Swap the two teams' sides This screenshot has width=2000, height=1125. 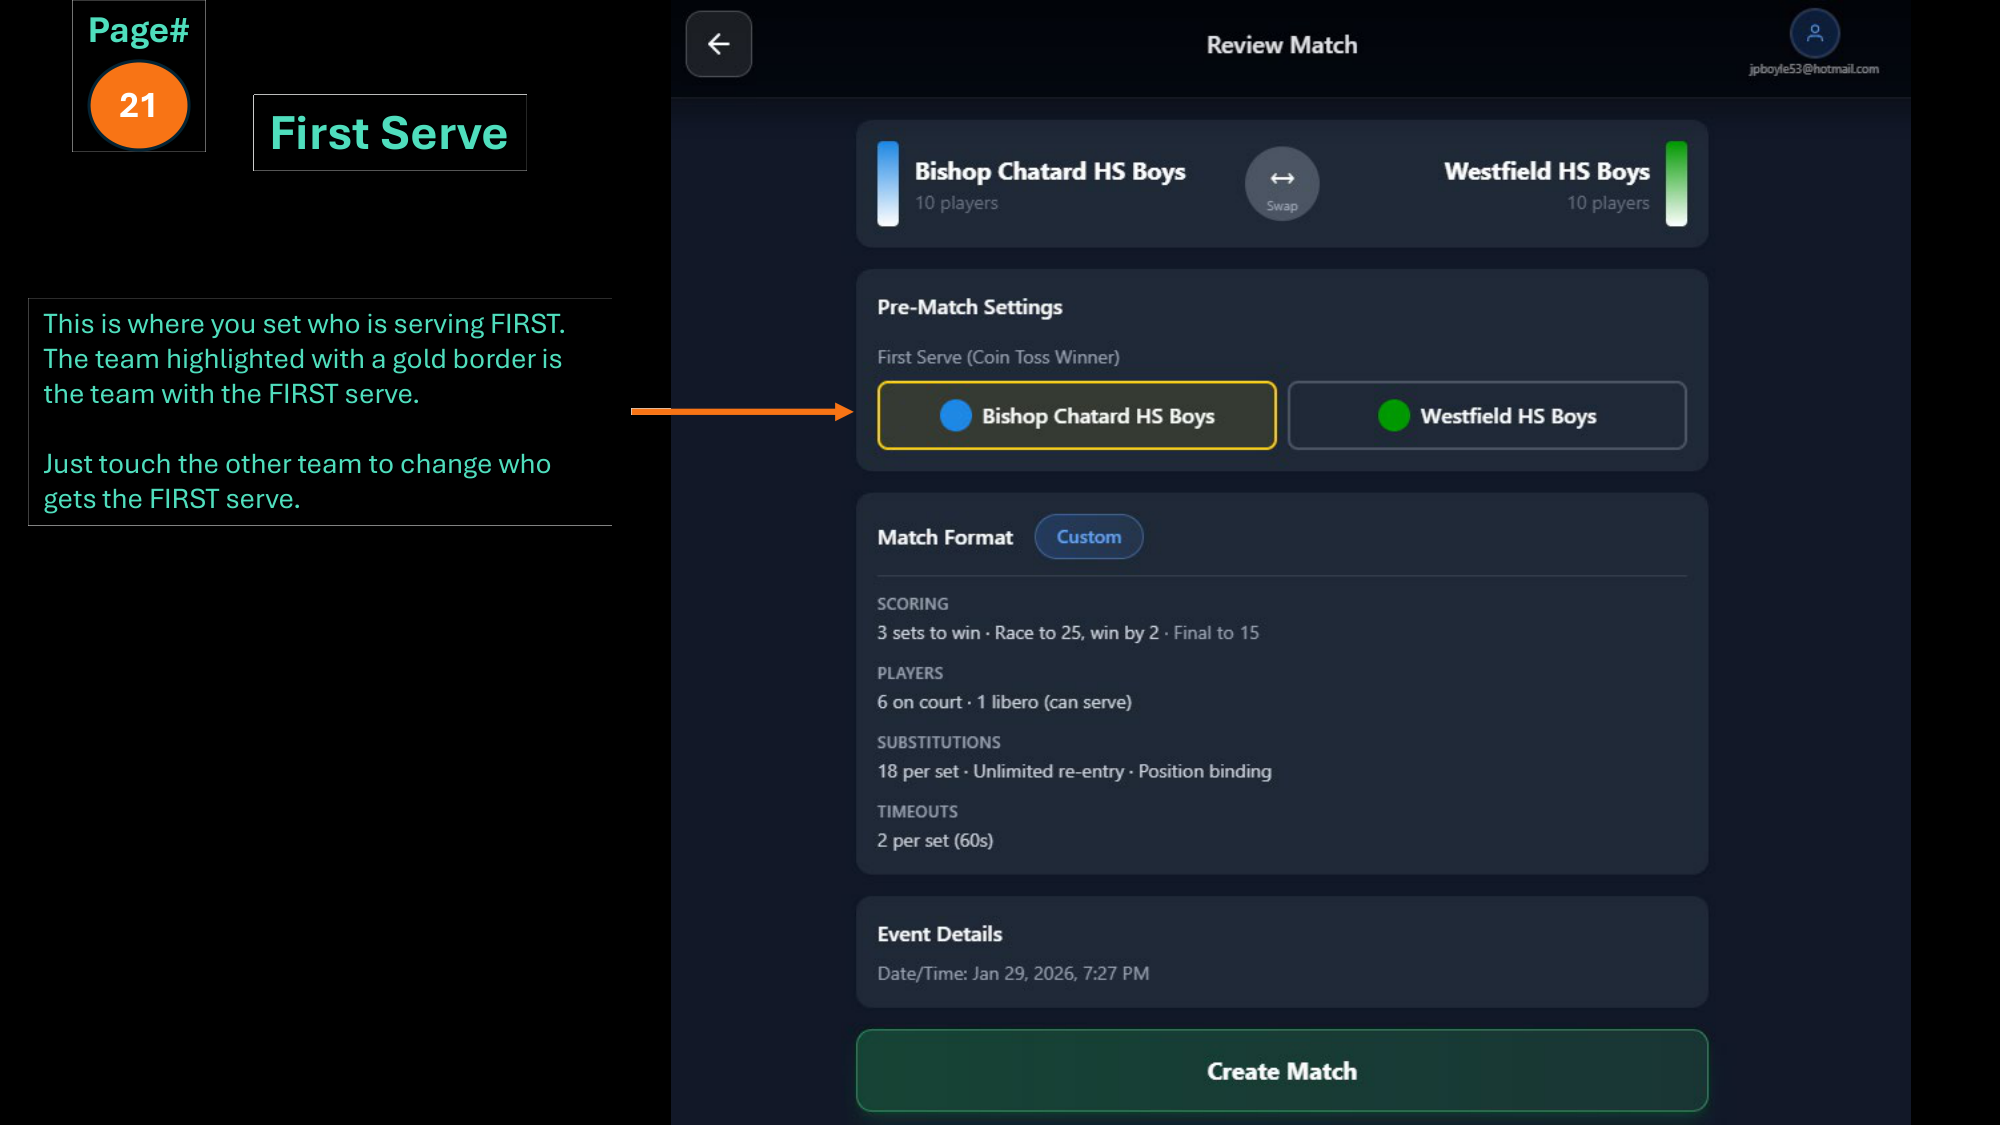pos(1281,184)
